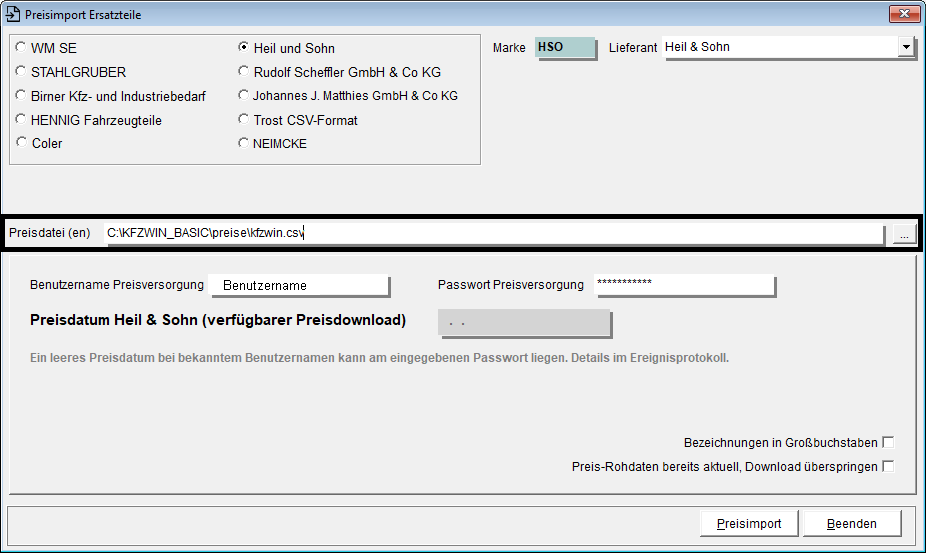Select the WM SE radio button
926x553 pixels.
(x=21, y=47)
